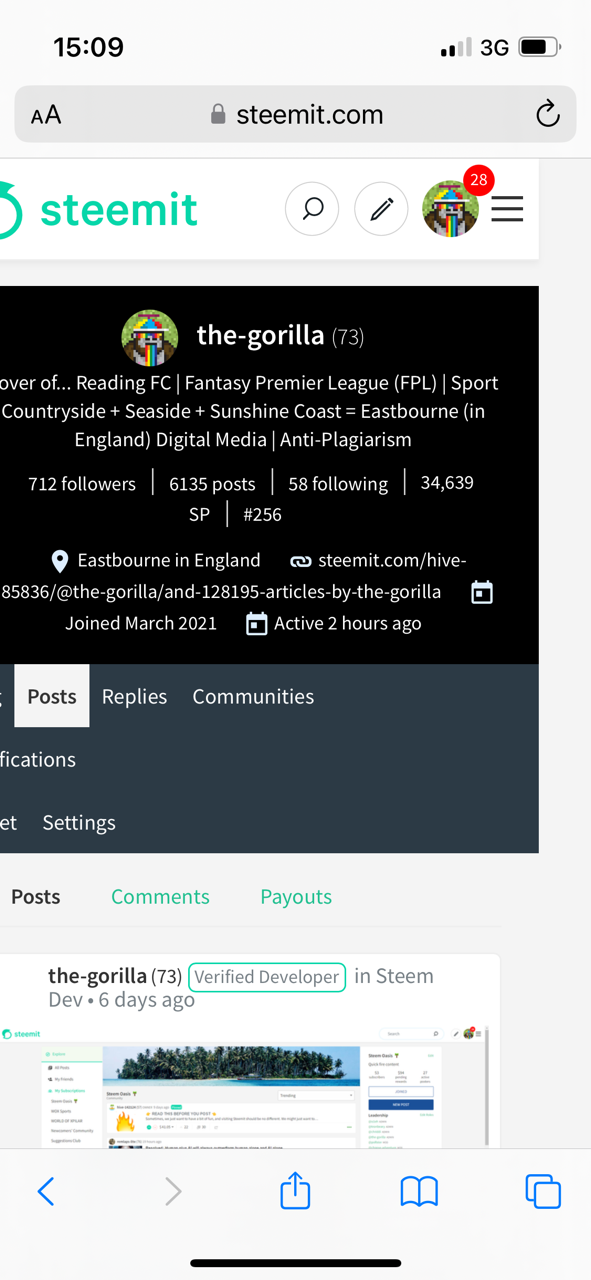The width and height of the screenshot is (591, 1280).
Task: Tap the pencil compose post icon
Action: coord(381,209)
